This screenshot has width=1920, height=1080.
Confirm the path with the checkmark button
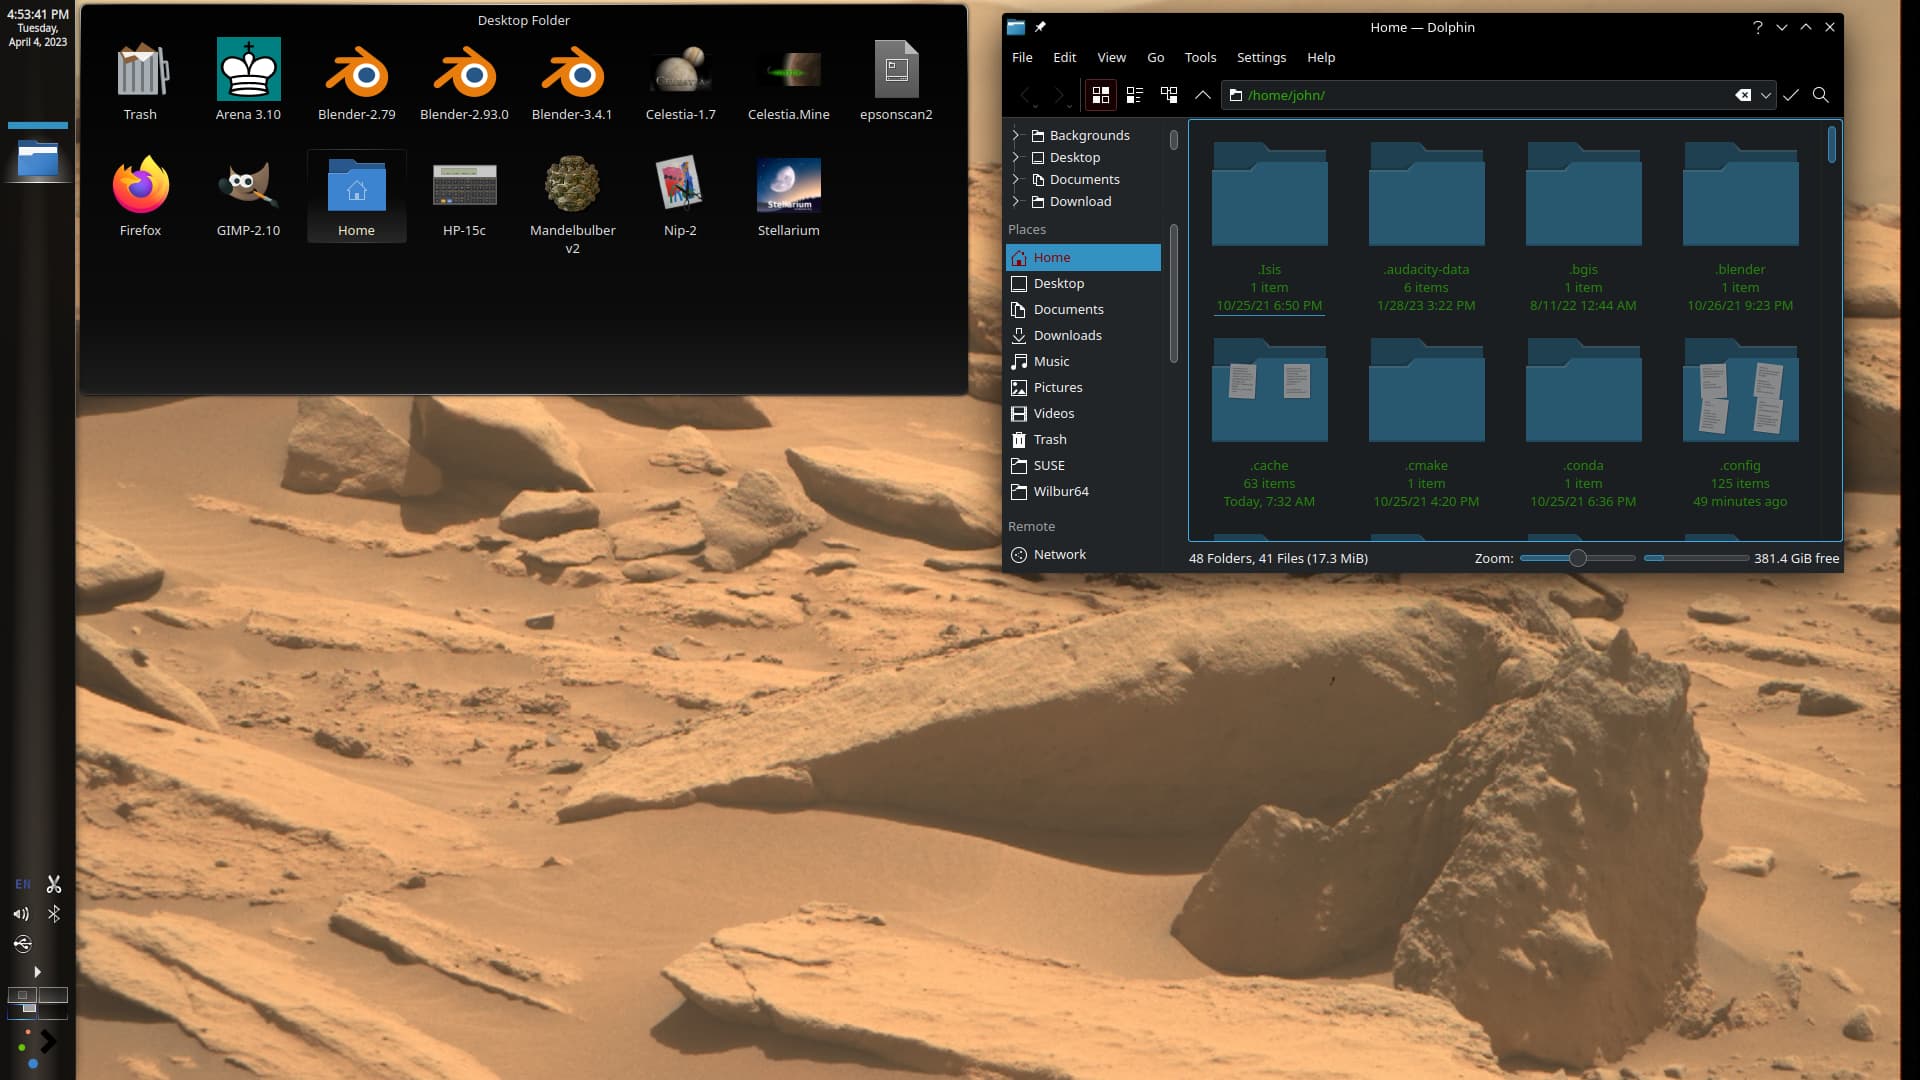pyautogui.click(x=1791, y=95)
